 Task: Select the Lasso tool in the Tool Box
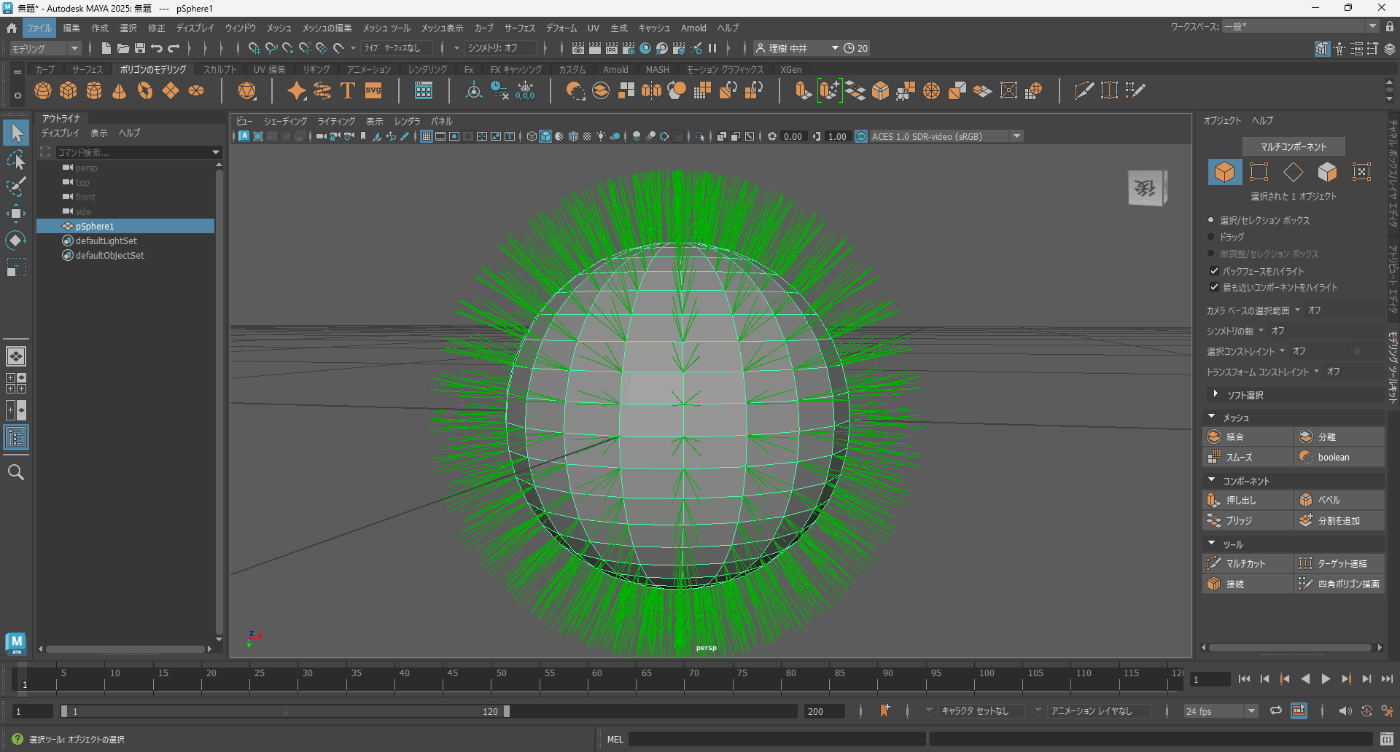coord(16,160)
